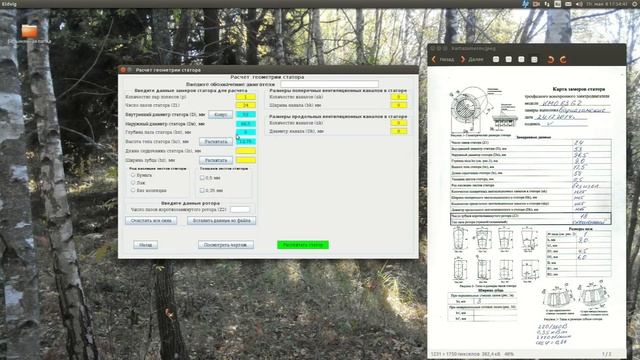The height and width of the screenshot is (360, 640).
Task: Check the 0,5 мм sheet thickness box
Action: 202,178
